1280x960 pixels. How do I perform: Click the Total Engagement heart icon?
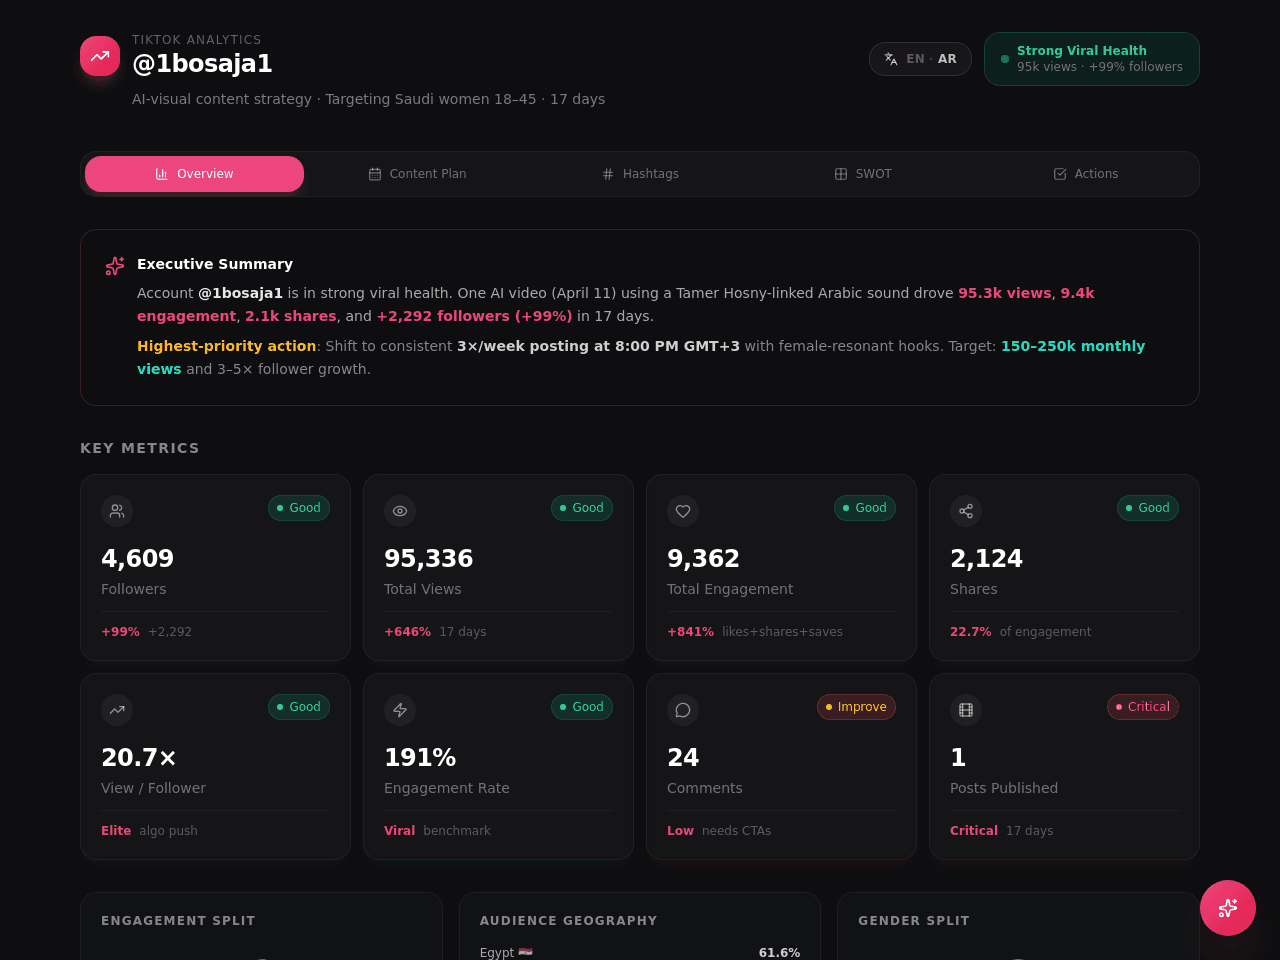[683, 510]
